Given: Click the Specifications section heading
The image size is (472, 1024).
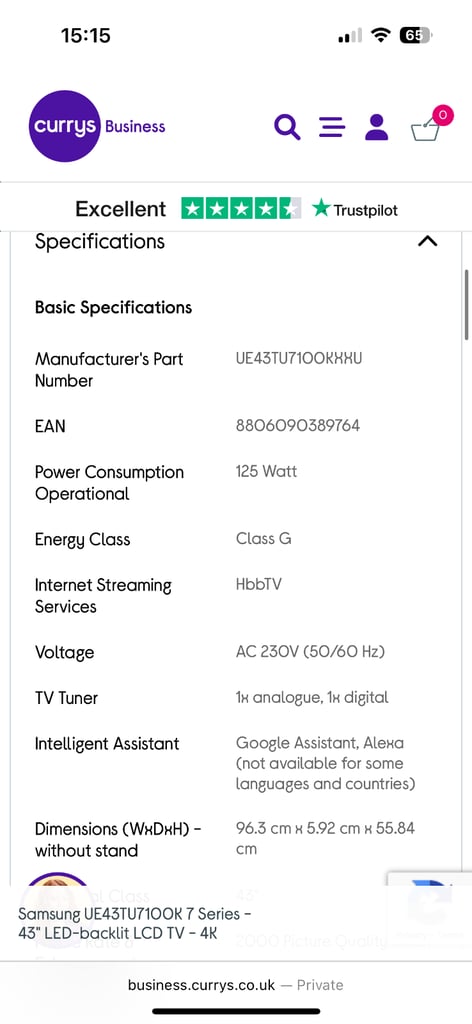Looking at the screenshot, I should click(x=100, y=242).
